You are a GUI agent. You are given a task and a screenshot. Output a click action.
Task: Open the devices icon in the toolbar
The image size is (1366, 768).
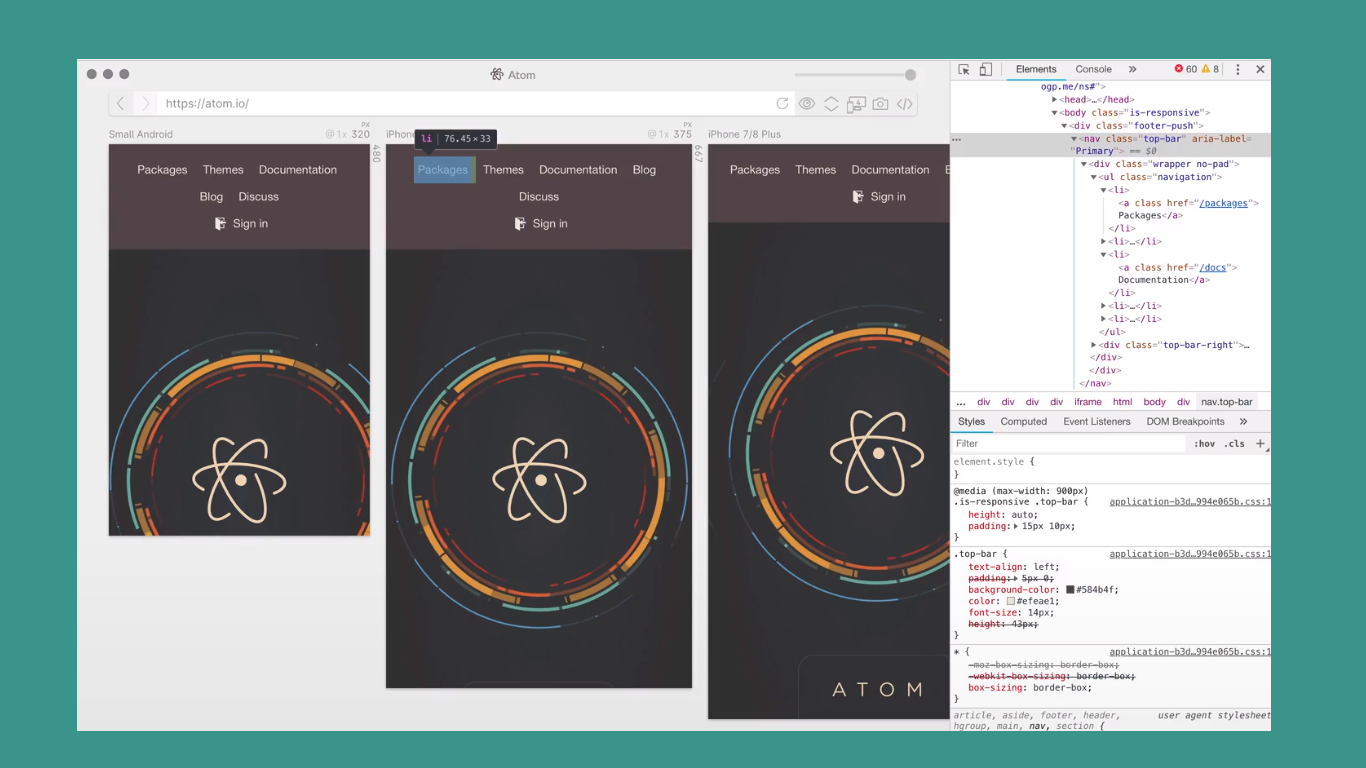point(856,104)
